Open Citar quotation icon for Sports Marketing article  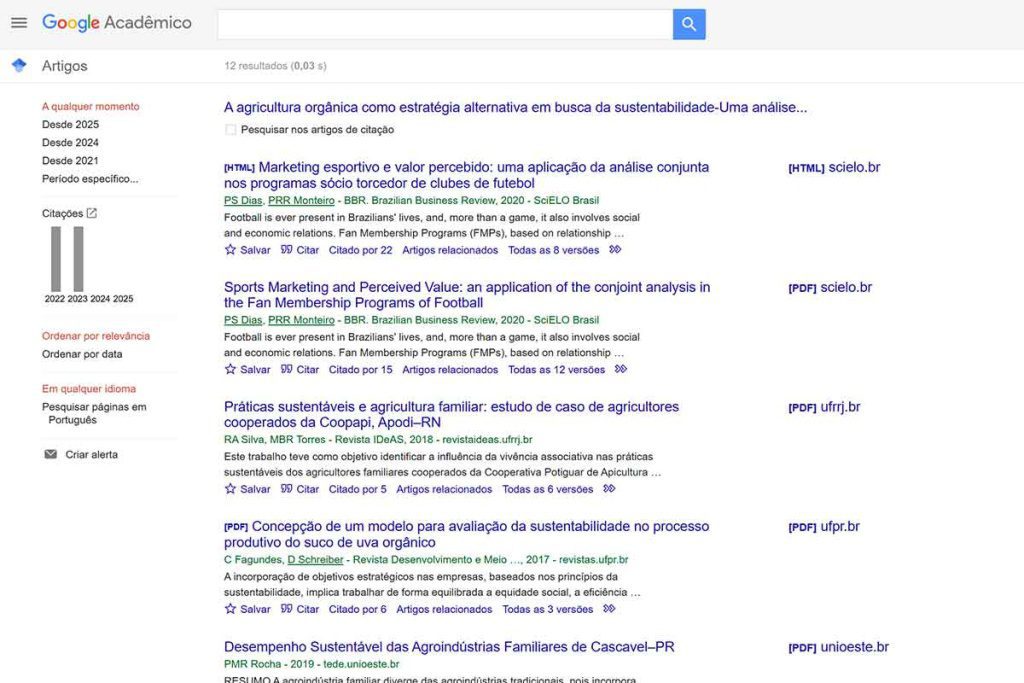(x=289, y=369)
